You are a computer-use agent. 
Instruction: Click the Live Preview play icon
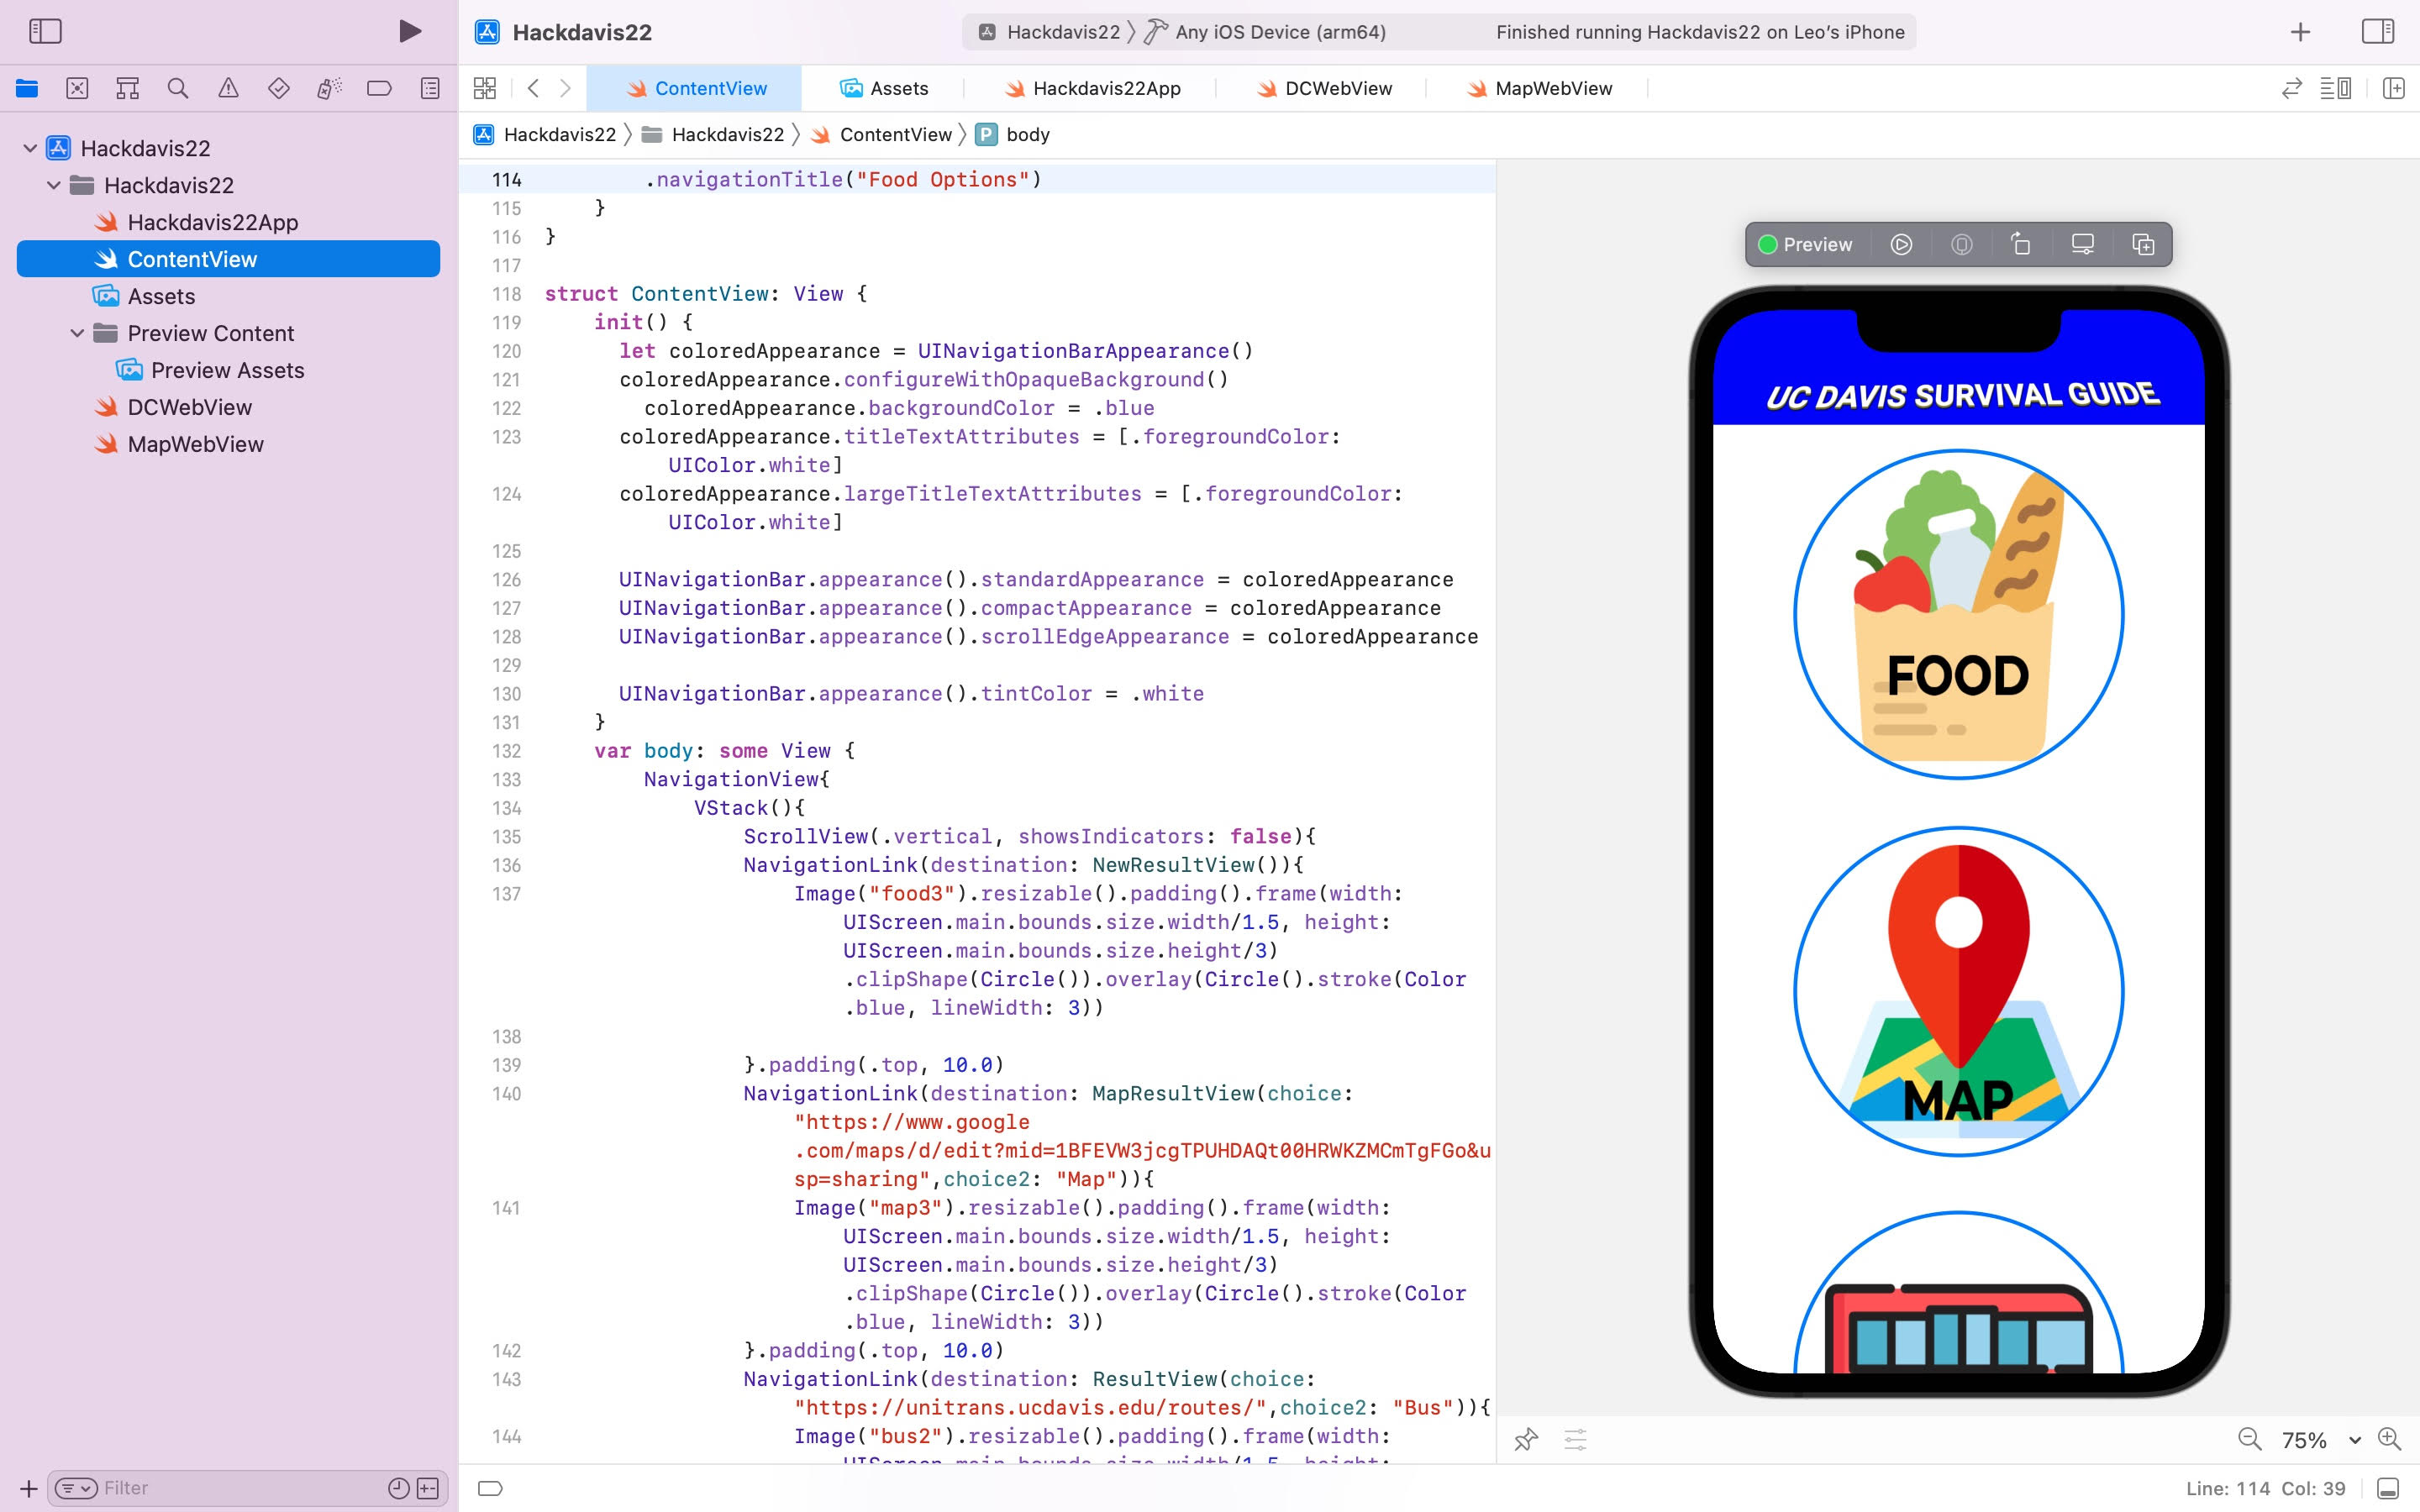click(1901, 245)
